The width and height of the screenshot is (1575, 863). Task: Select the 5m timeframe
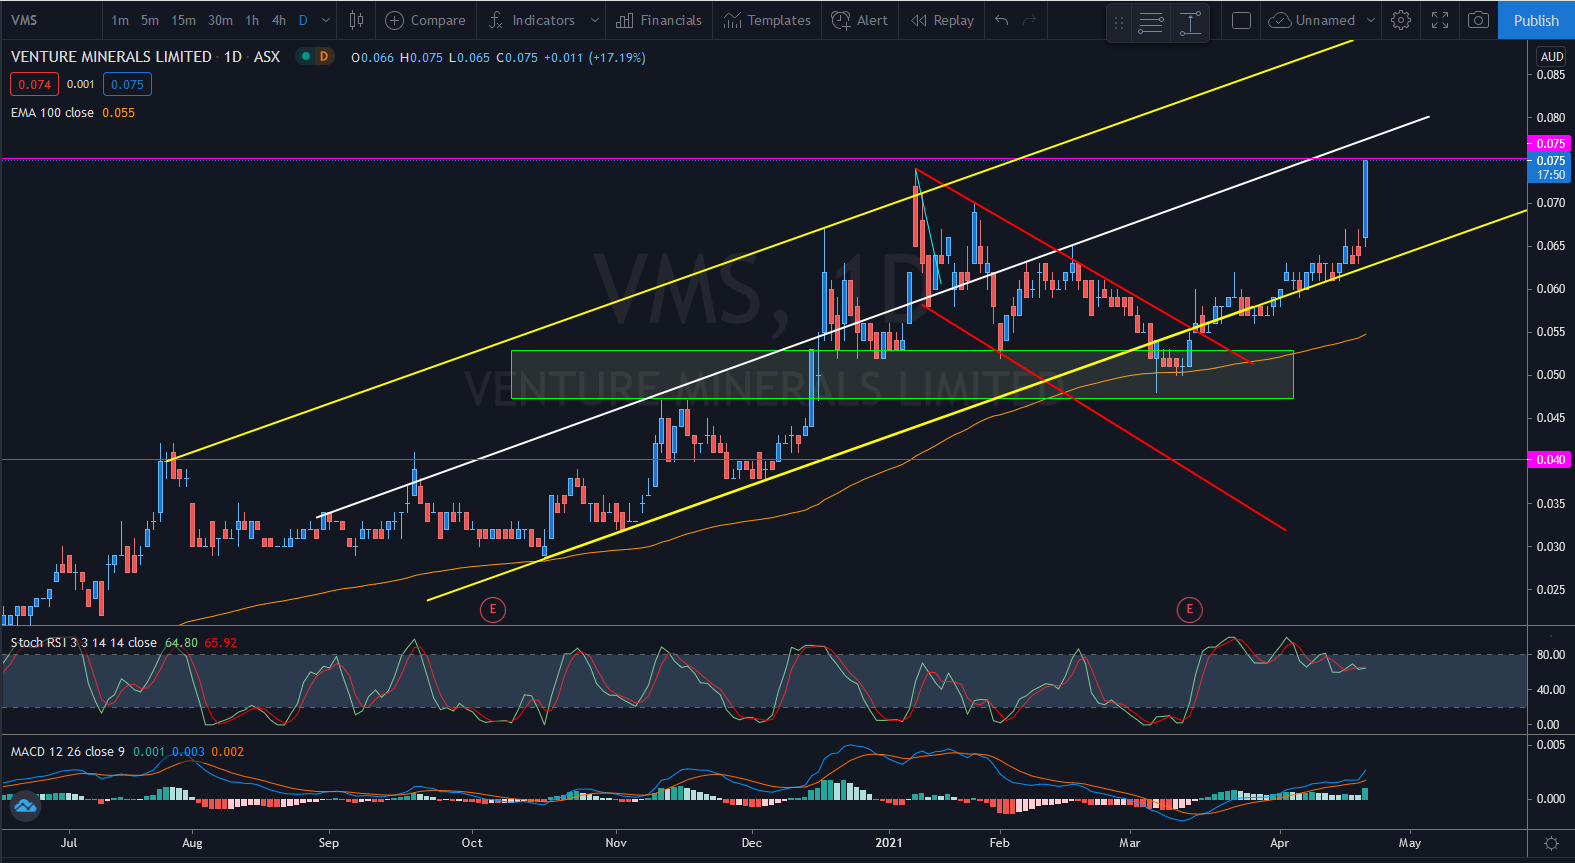click(x=150, y=20)
